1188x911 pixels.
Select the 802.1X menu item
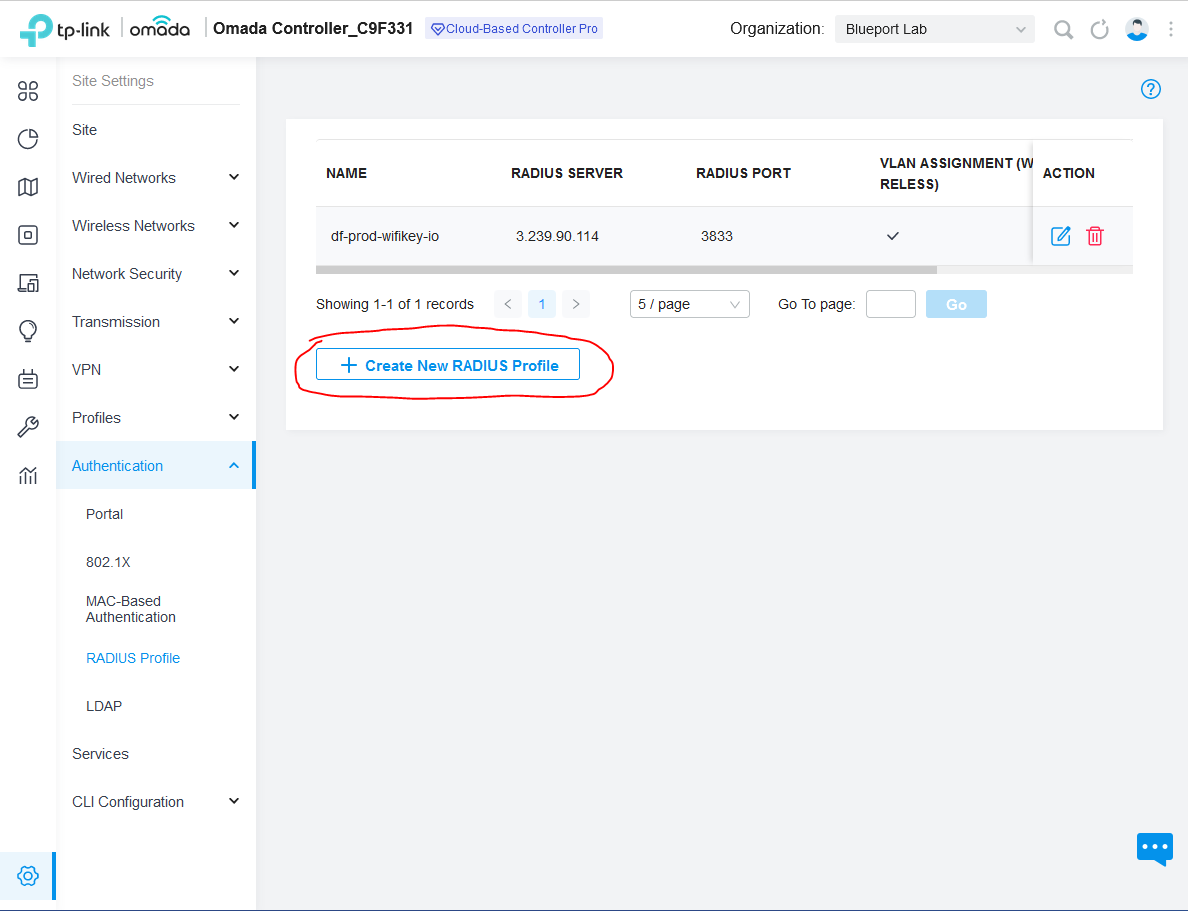tap(108, 562)
